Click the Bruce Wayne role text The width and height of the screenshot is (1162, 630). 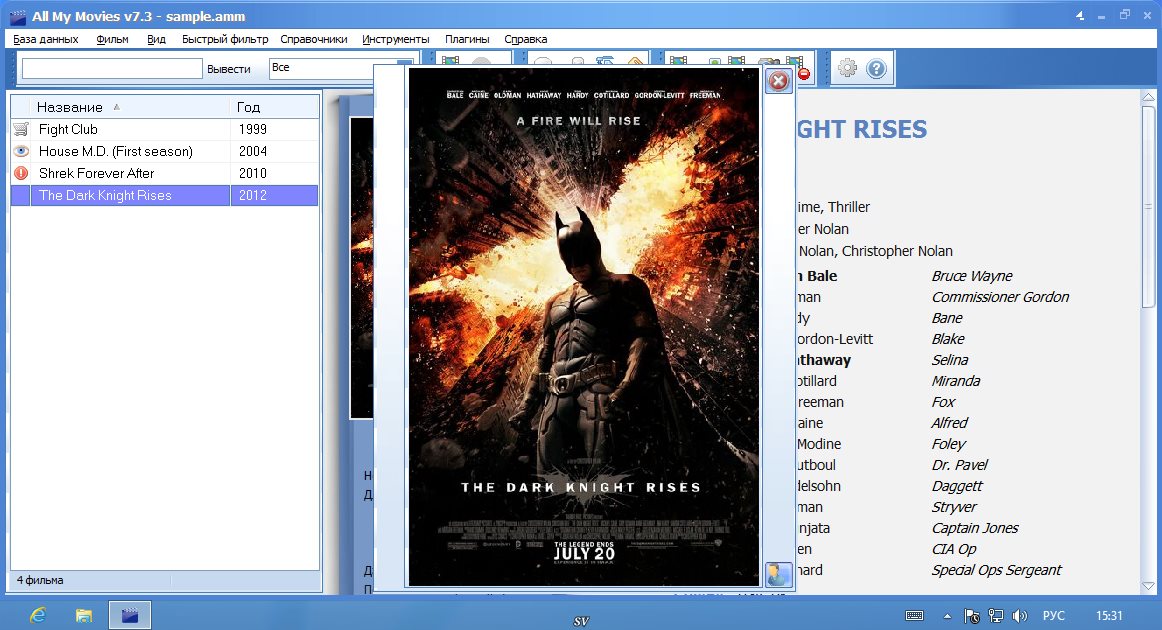pos(972,276)
